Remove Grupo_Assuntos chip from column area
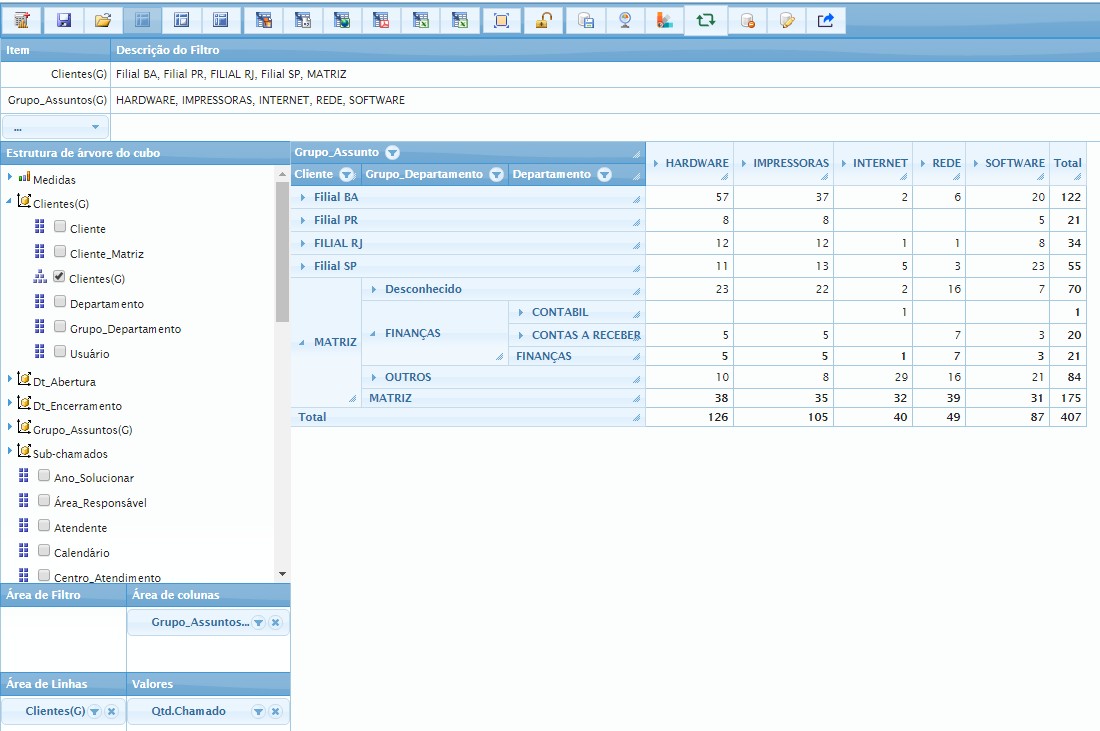The width and height of the screenshot is (1100, 731). pos(276,622)
